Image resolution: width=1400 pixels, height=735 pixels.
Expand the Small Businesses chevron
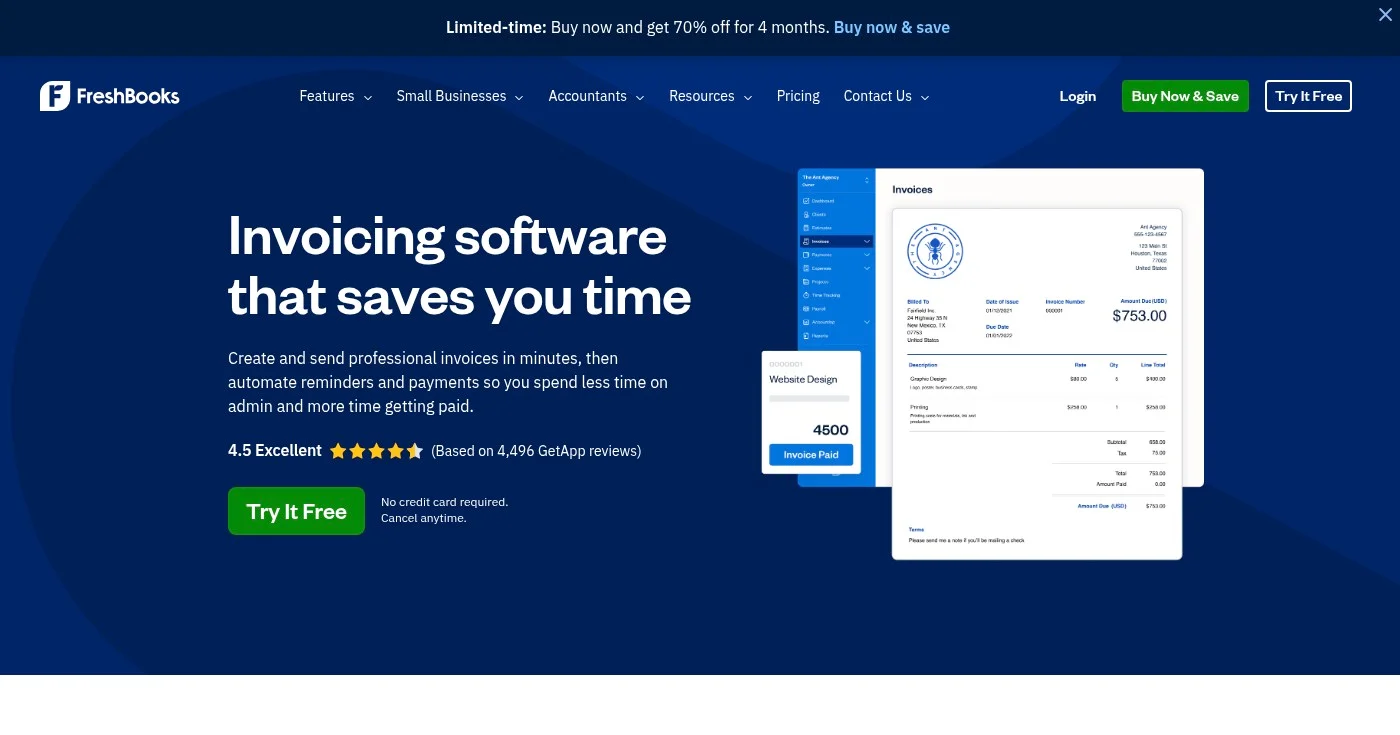click(x=519, y=97)
